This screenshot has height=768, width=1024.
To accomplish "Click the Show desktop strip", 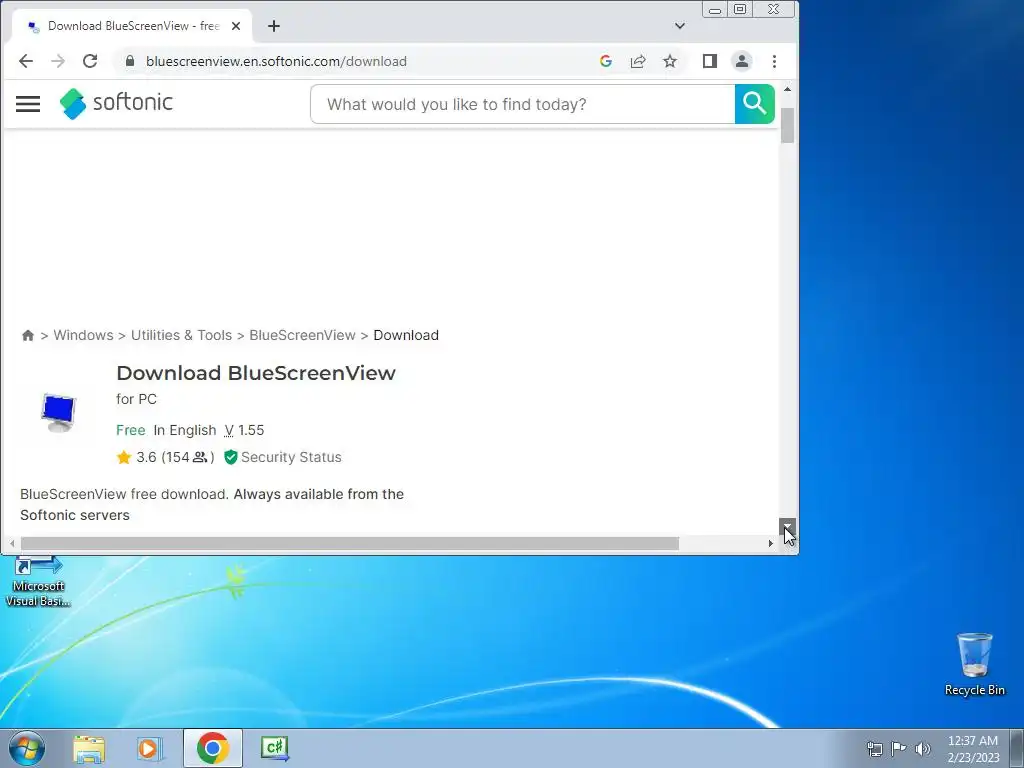I will [1017, 748].
